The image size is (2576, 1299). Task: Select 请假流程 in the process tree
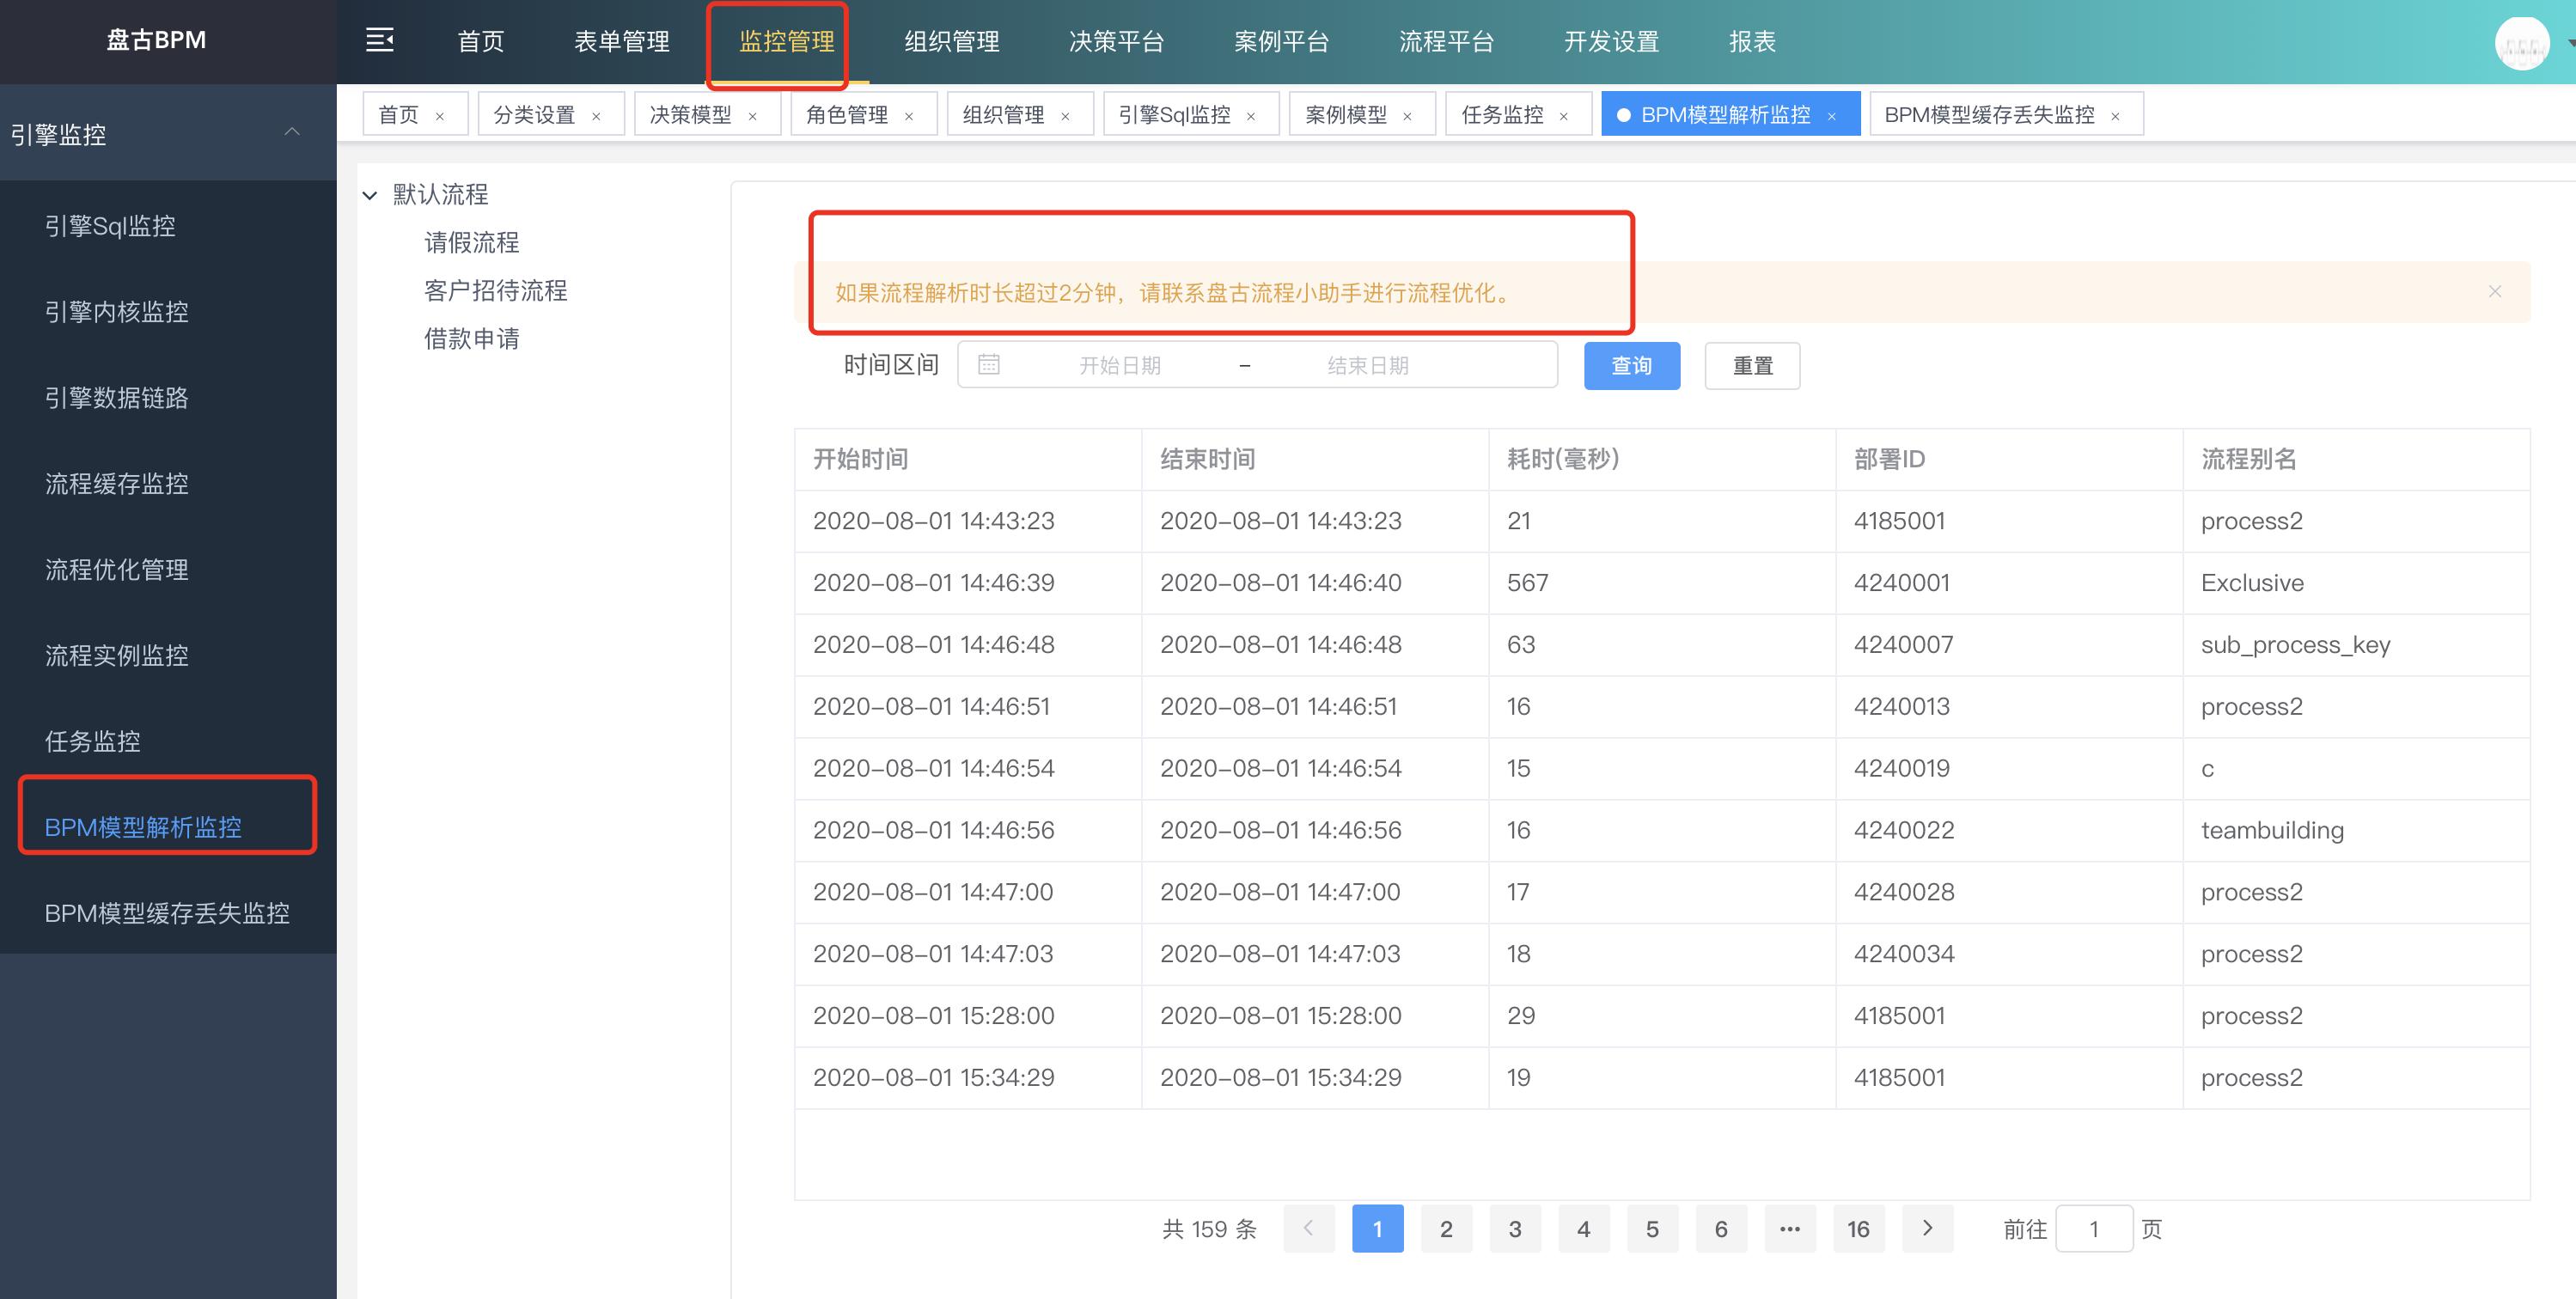click(471, 242)
